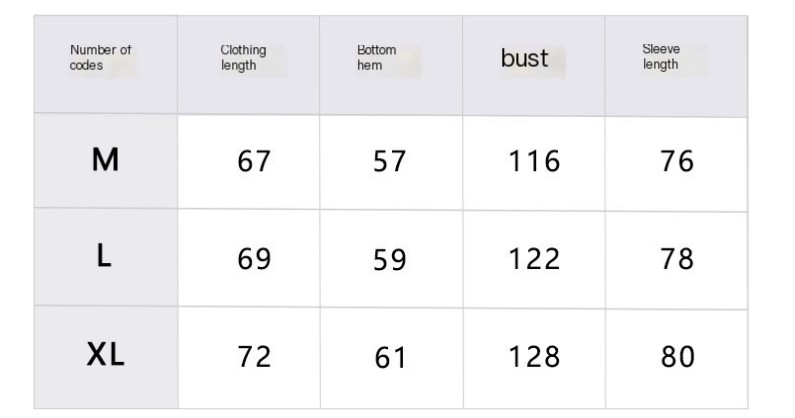Click the clothing length value 72
This screenshot has width=795, height=418.
pos(254,357)
